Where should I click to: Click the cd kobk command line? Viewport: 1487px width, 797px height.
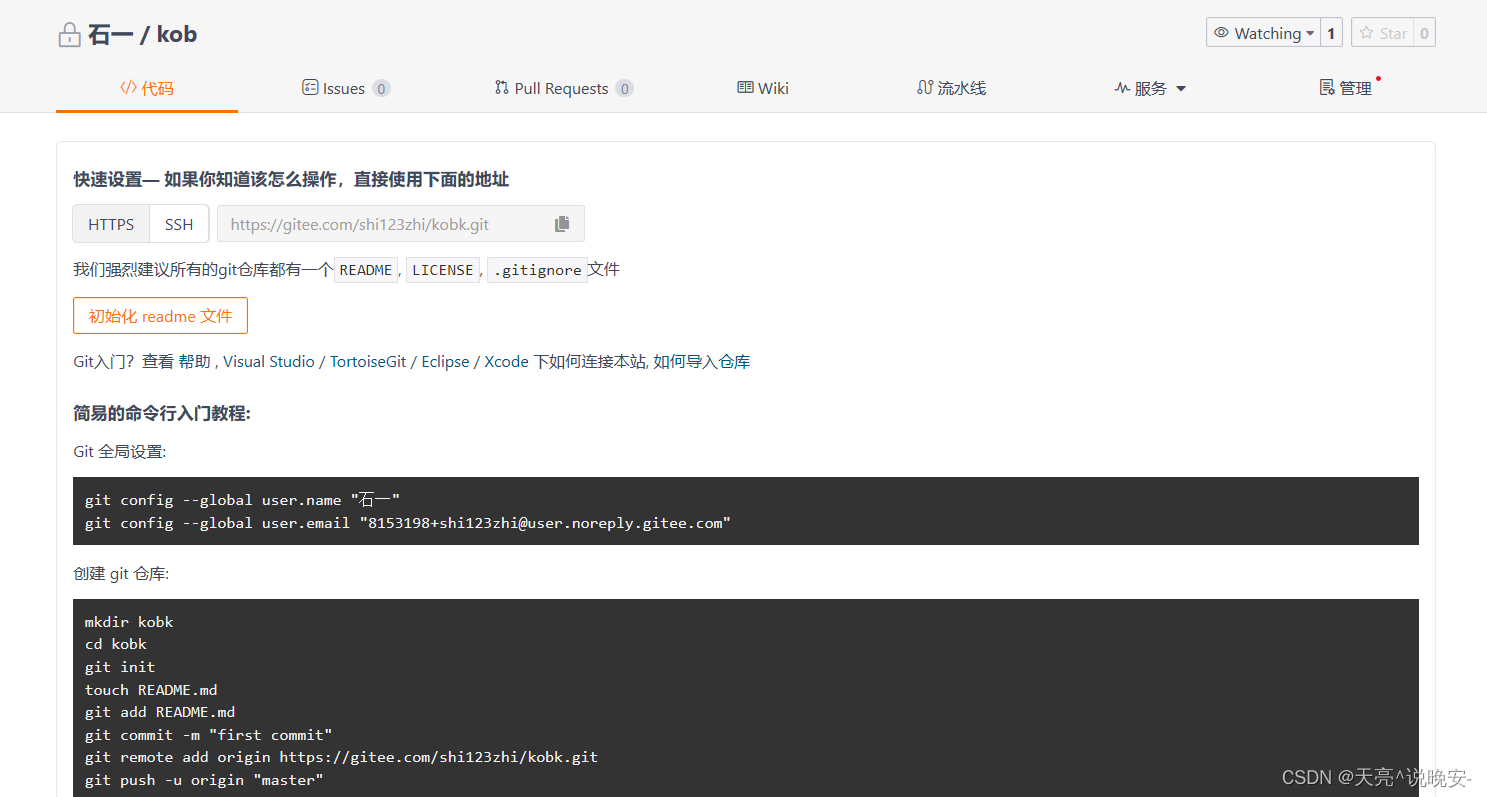pos(116,644)
